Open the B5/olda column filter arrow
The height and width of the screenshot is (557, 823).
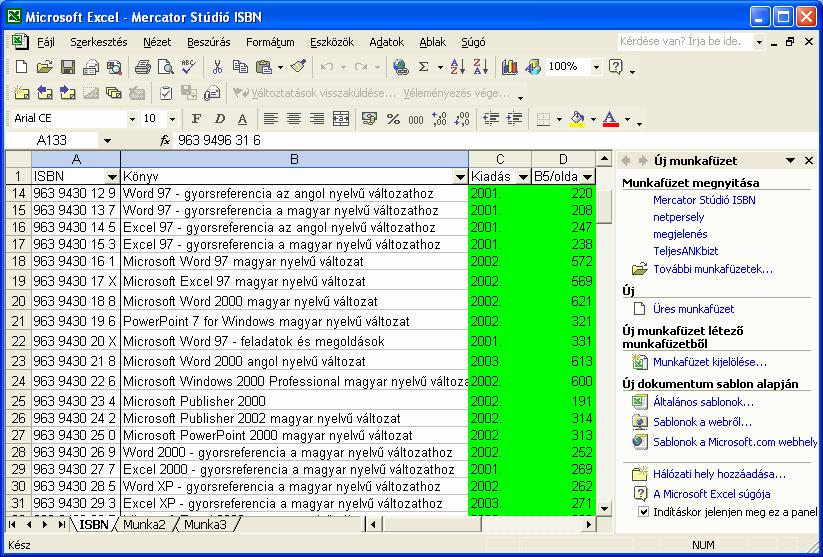tap(587, 177)
